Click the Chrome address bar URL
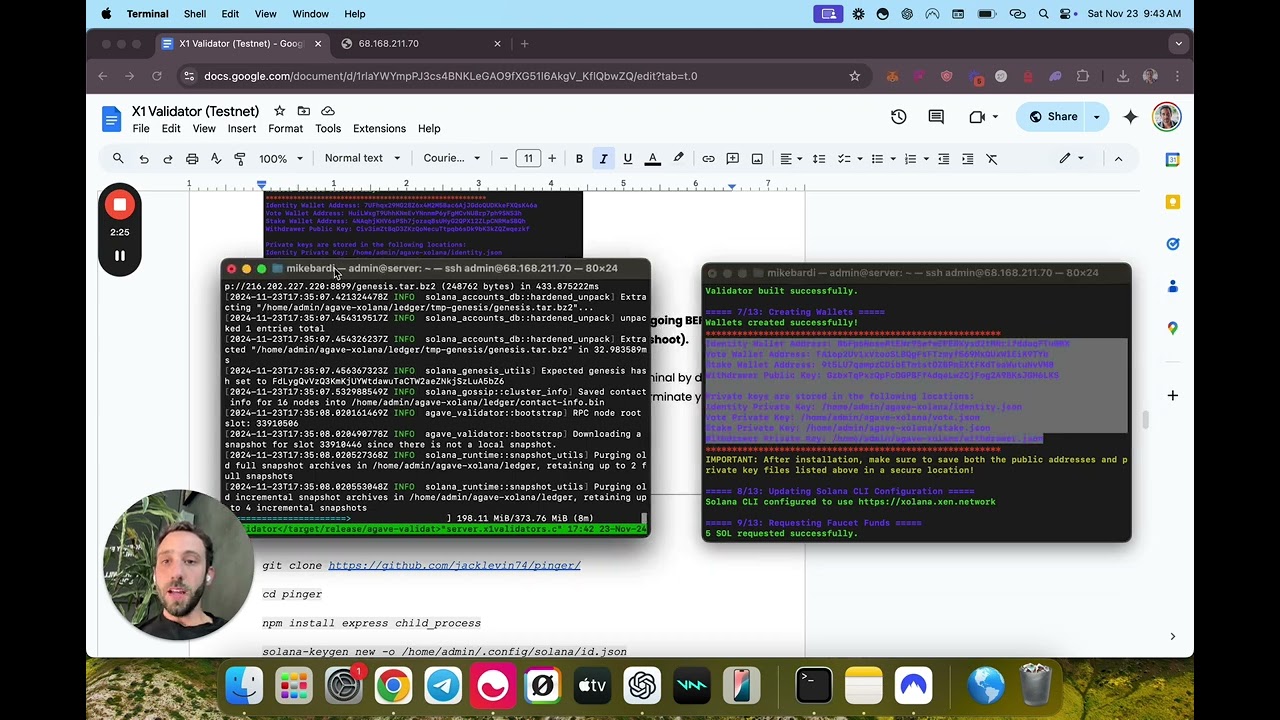1280x720 pixels. coord(450,76)
